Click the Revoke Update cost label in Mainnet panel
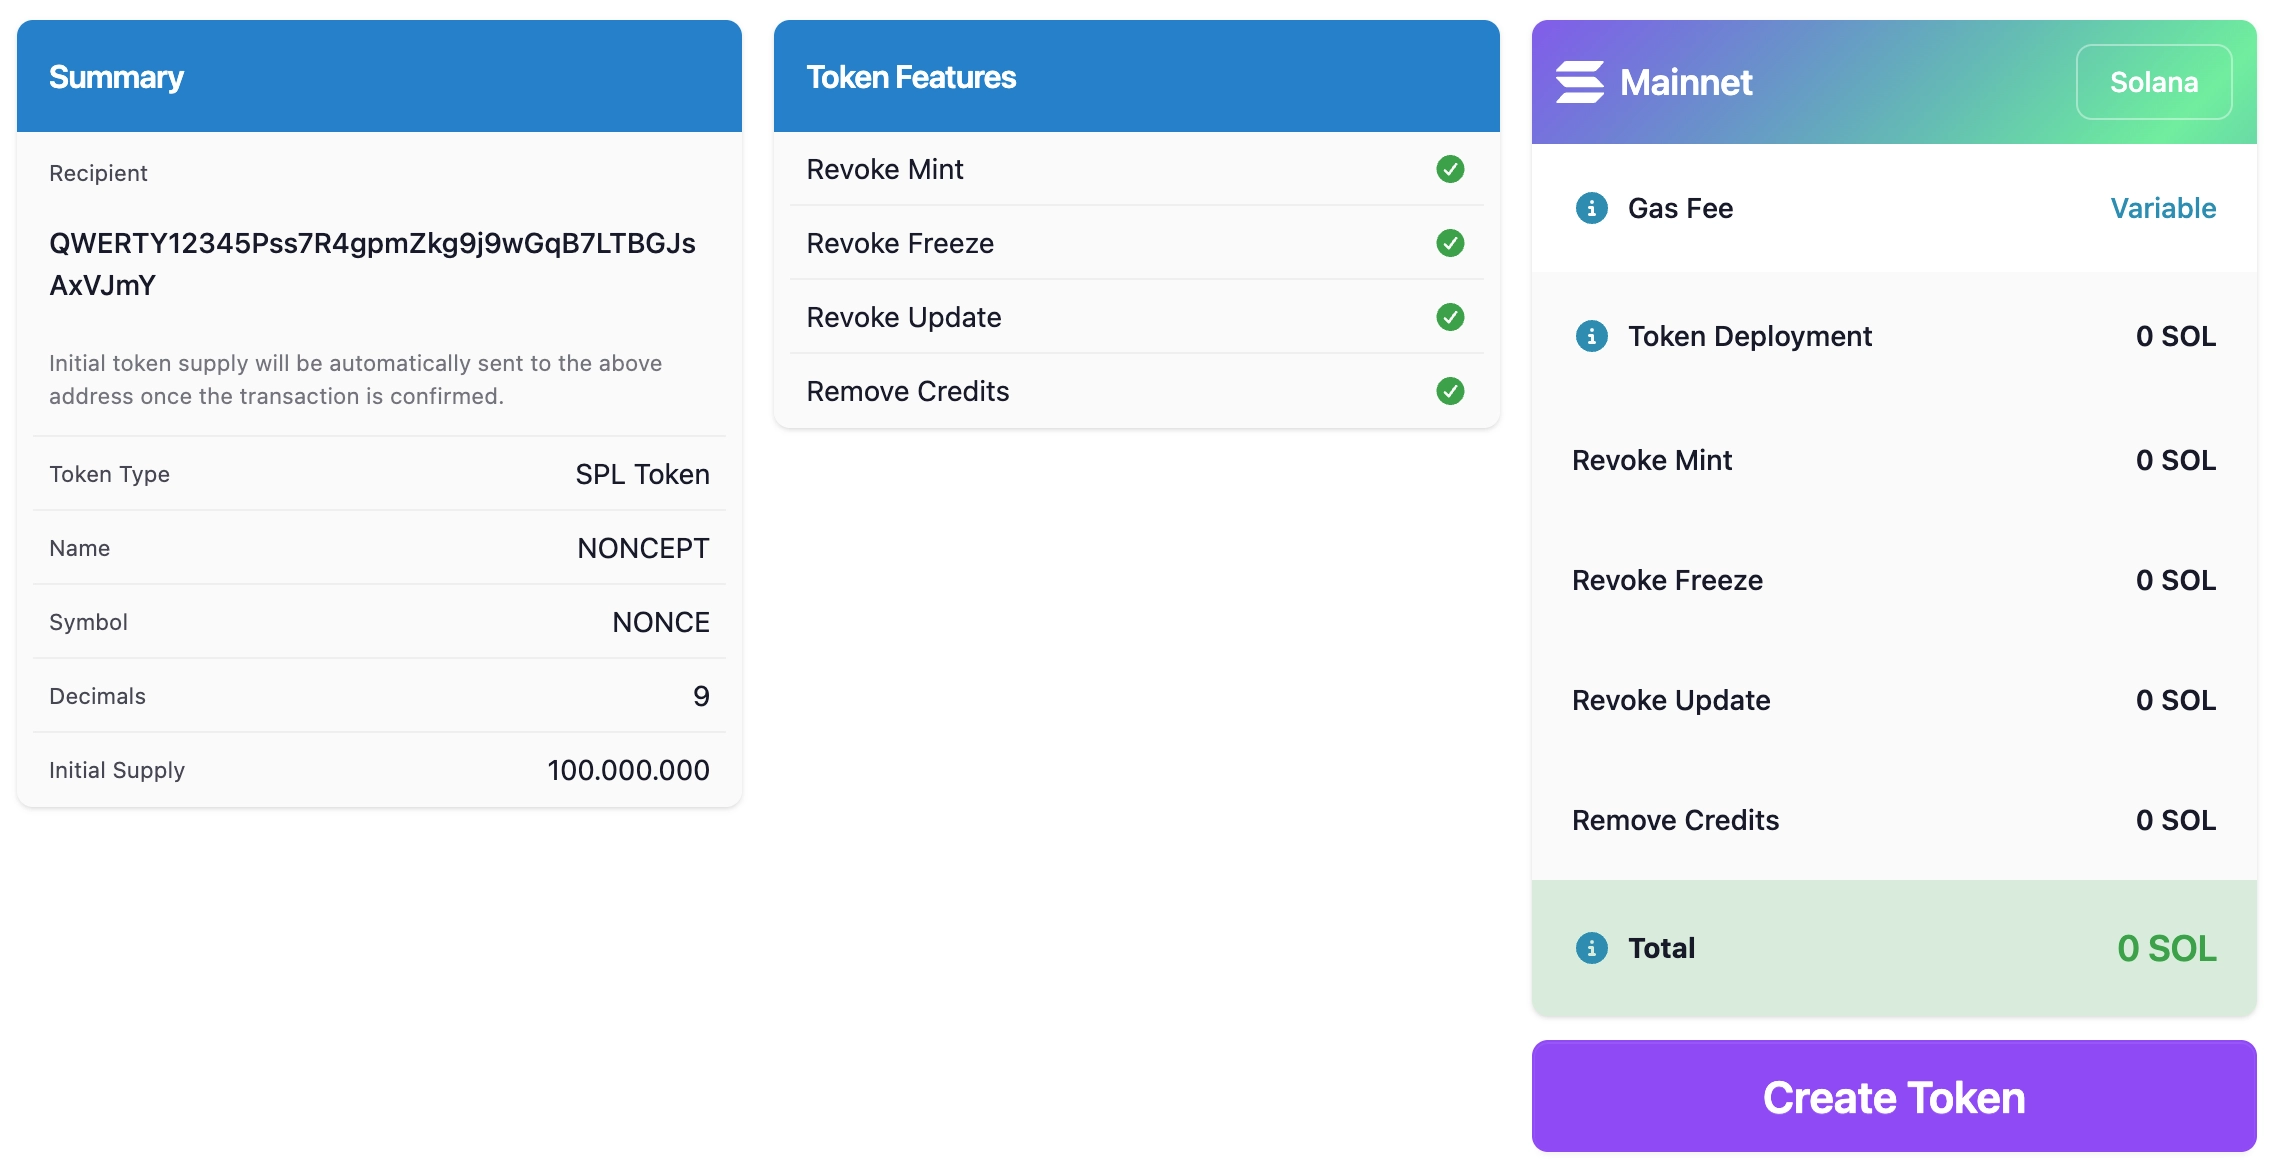The width and height of the screenshot is (2272, 1172). [1671, 700]
